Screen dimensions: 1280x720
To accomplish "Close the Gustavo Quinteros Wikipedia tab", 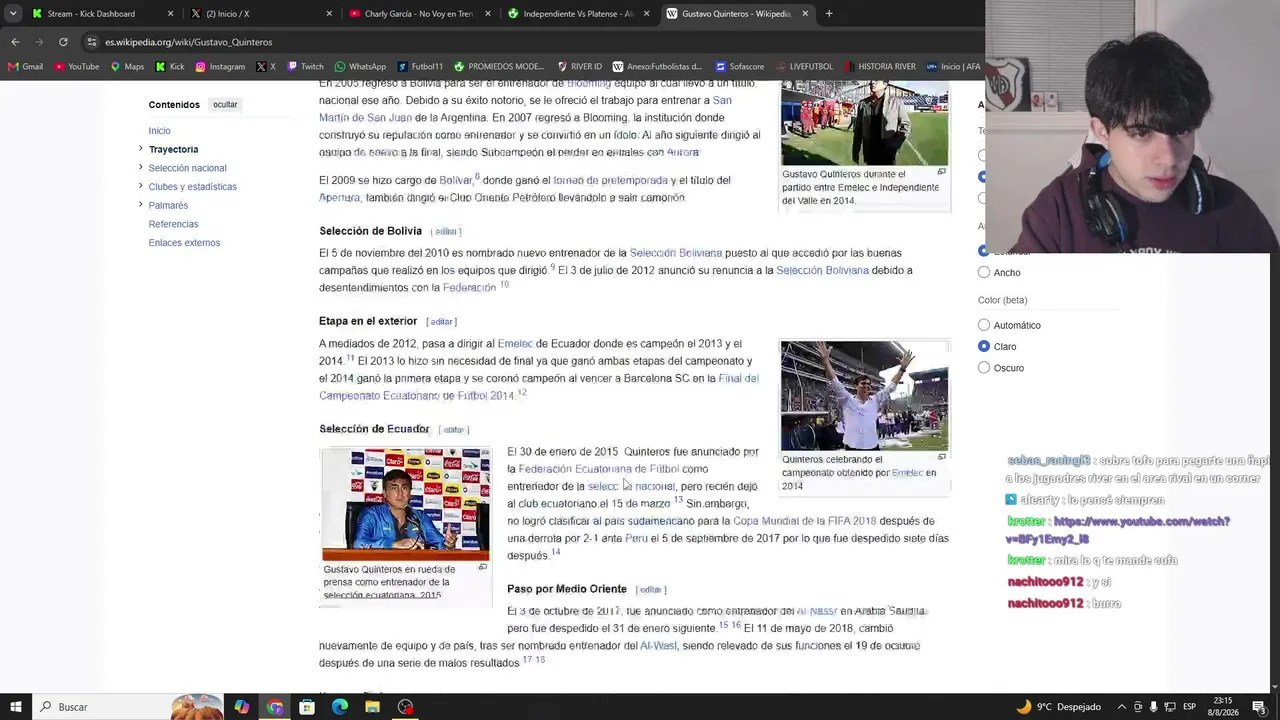I will point(805,14).
